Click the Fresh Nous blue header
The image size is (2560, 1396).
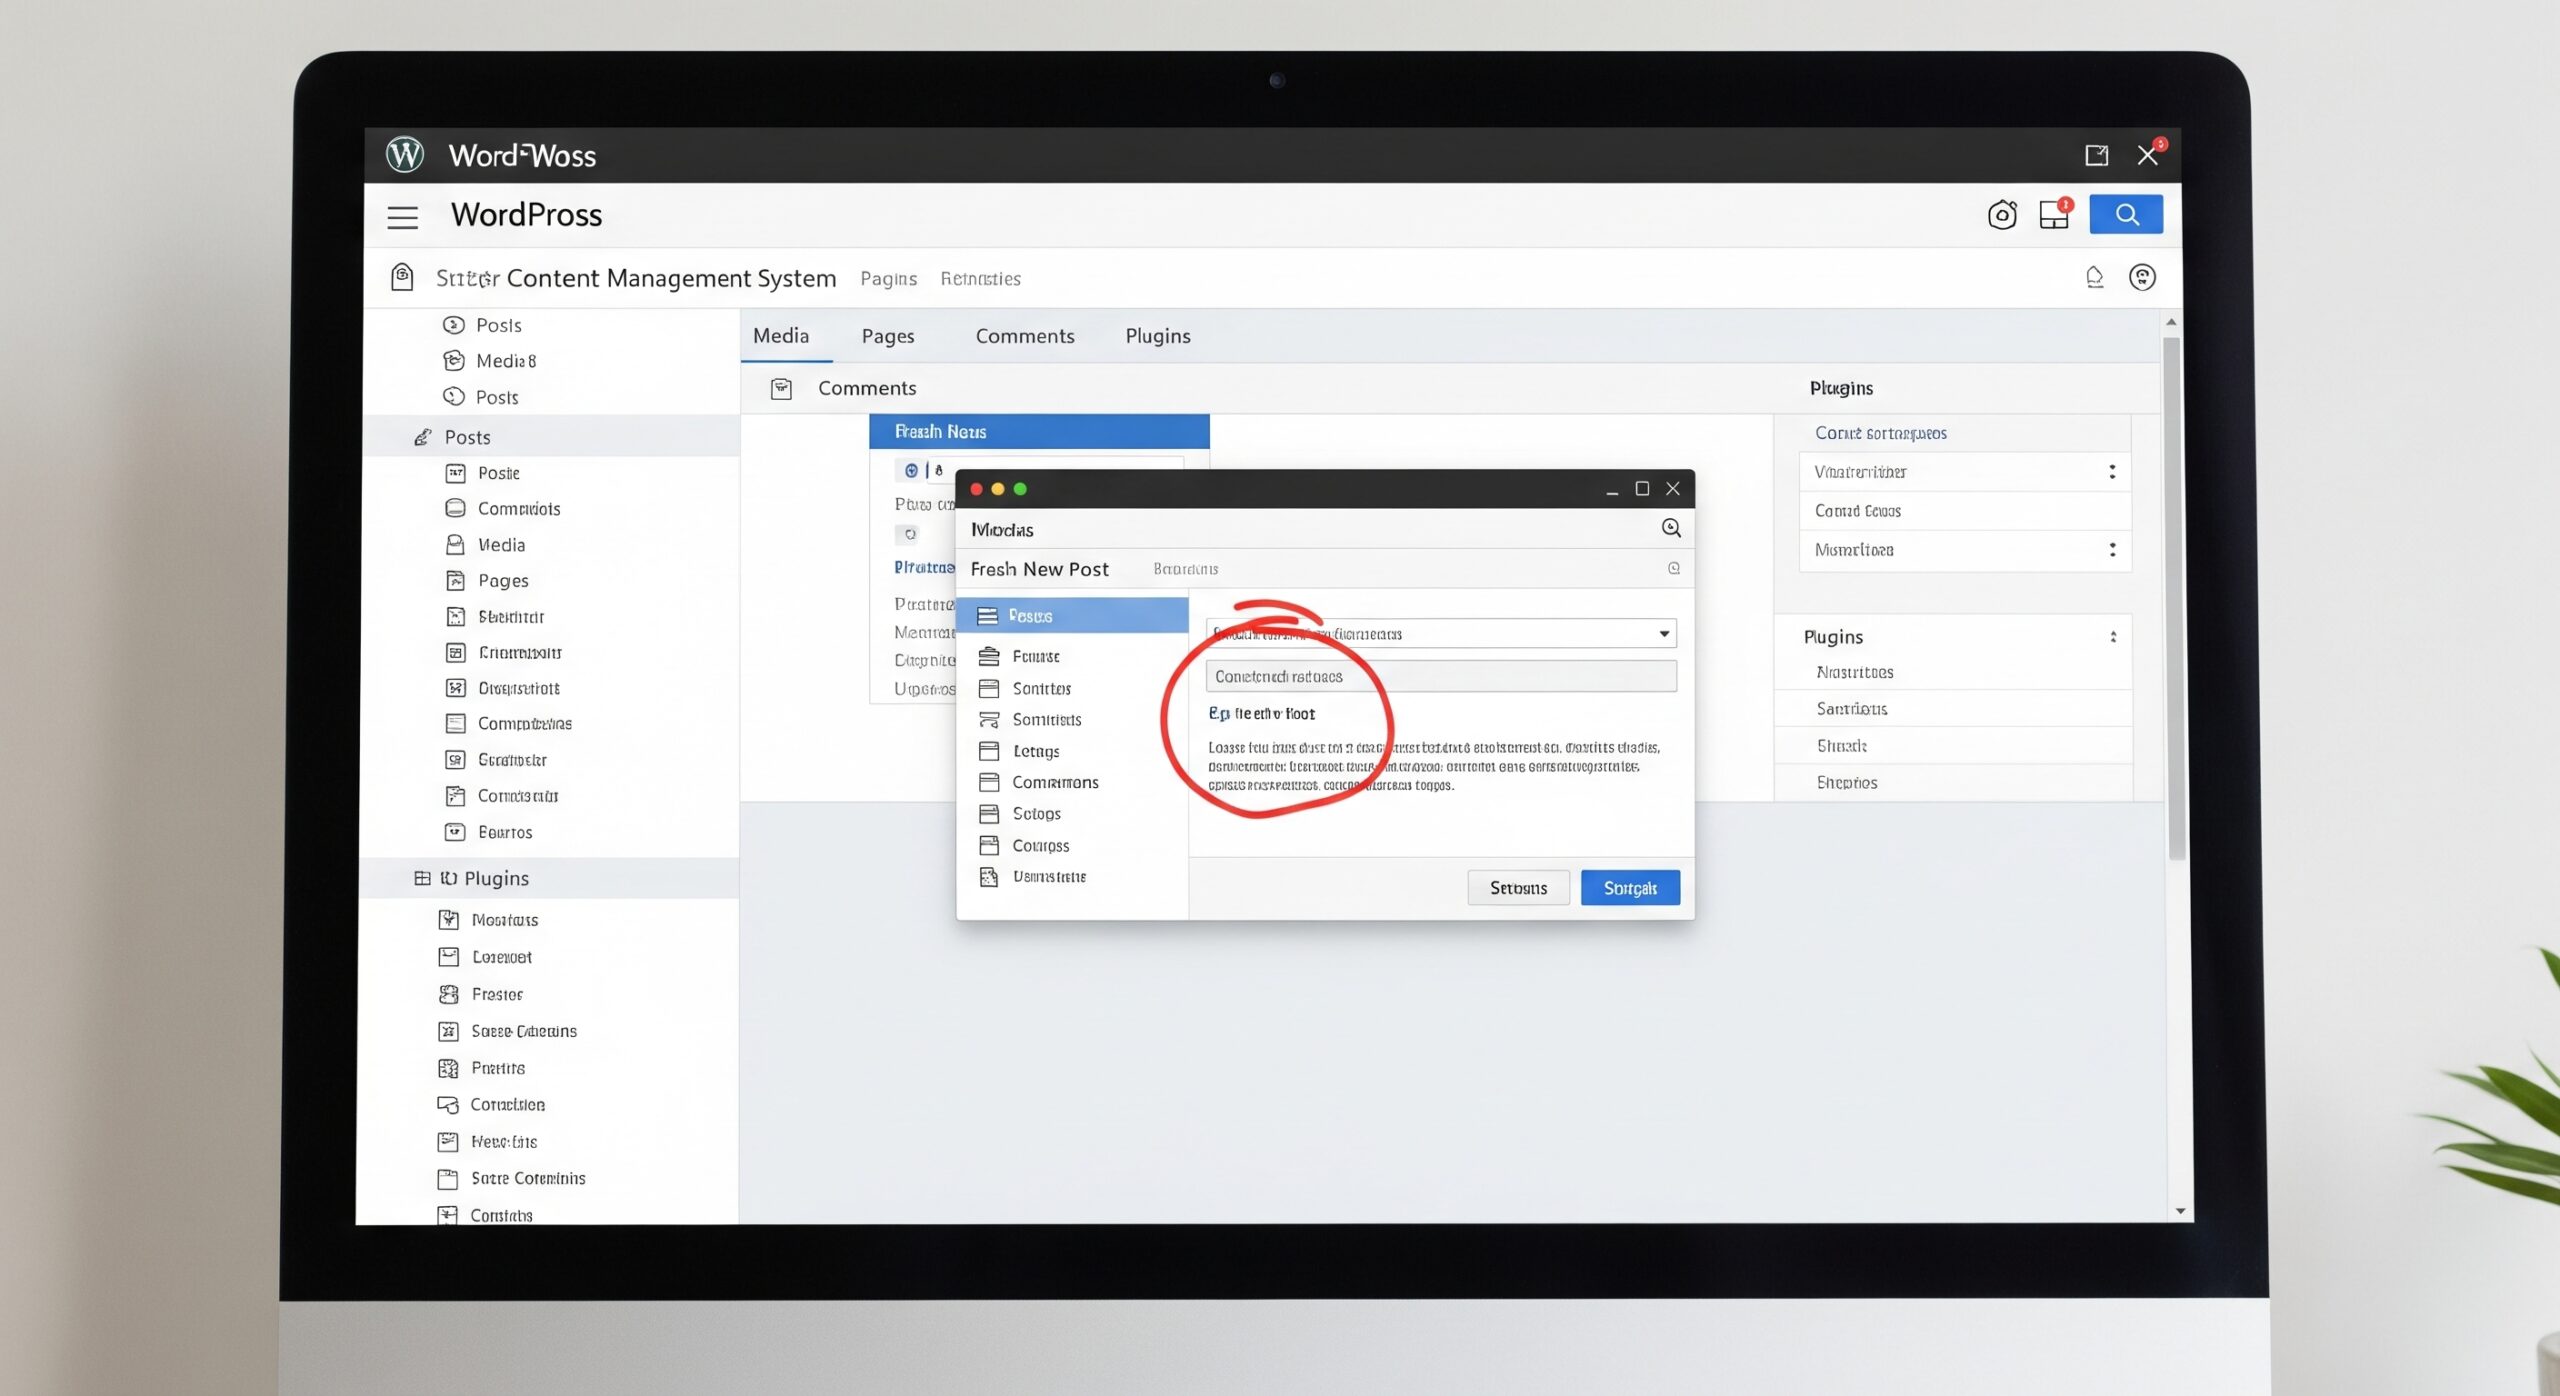pyautogui.click(x=1039, y=431)
